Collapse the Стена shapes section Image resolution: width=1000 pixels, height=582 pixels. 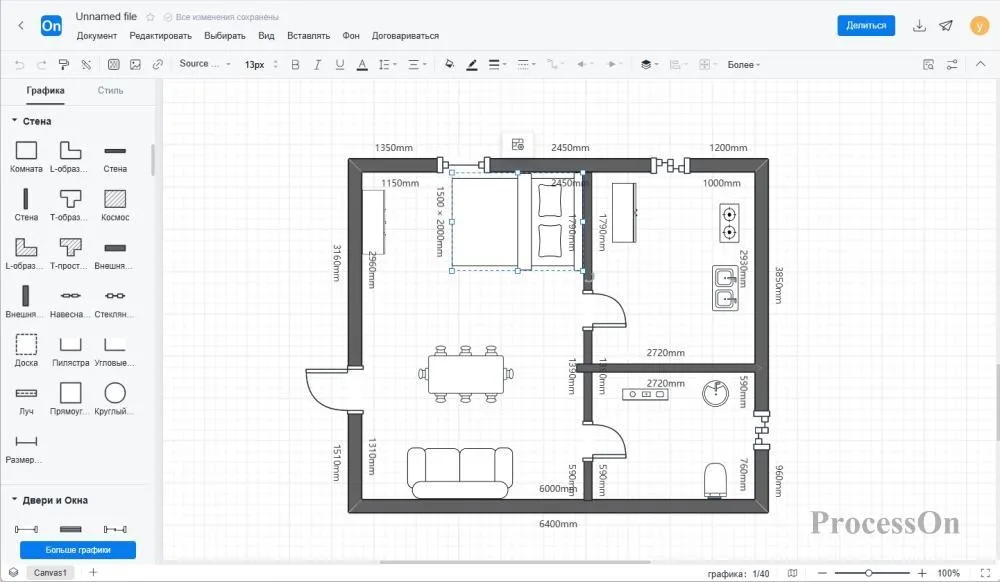[x=15, y=120]
